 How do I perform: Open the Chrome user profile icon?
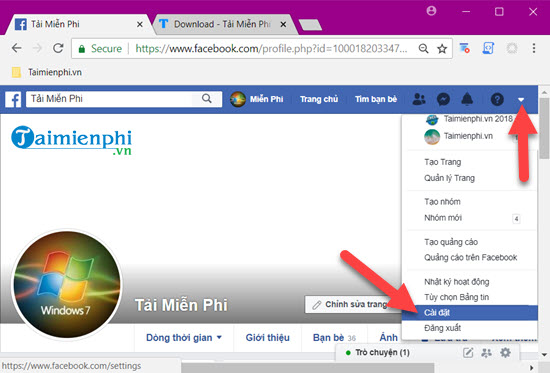point(431,11)
